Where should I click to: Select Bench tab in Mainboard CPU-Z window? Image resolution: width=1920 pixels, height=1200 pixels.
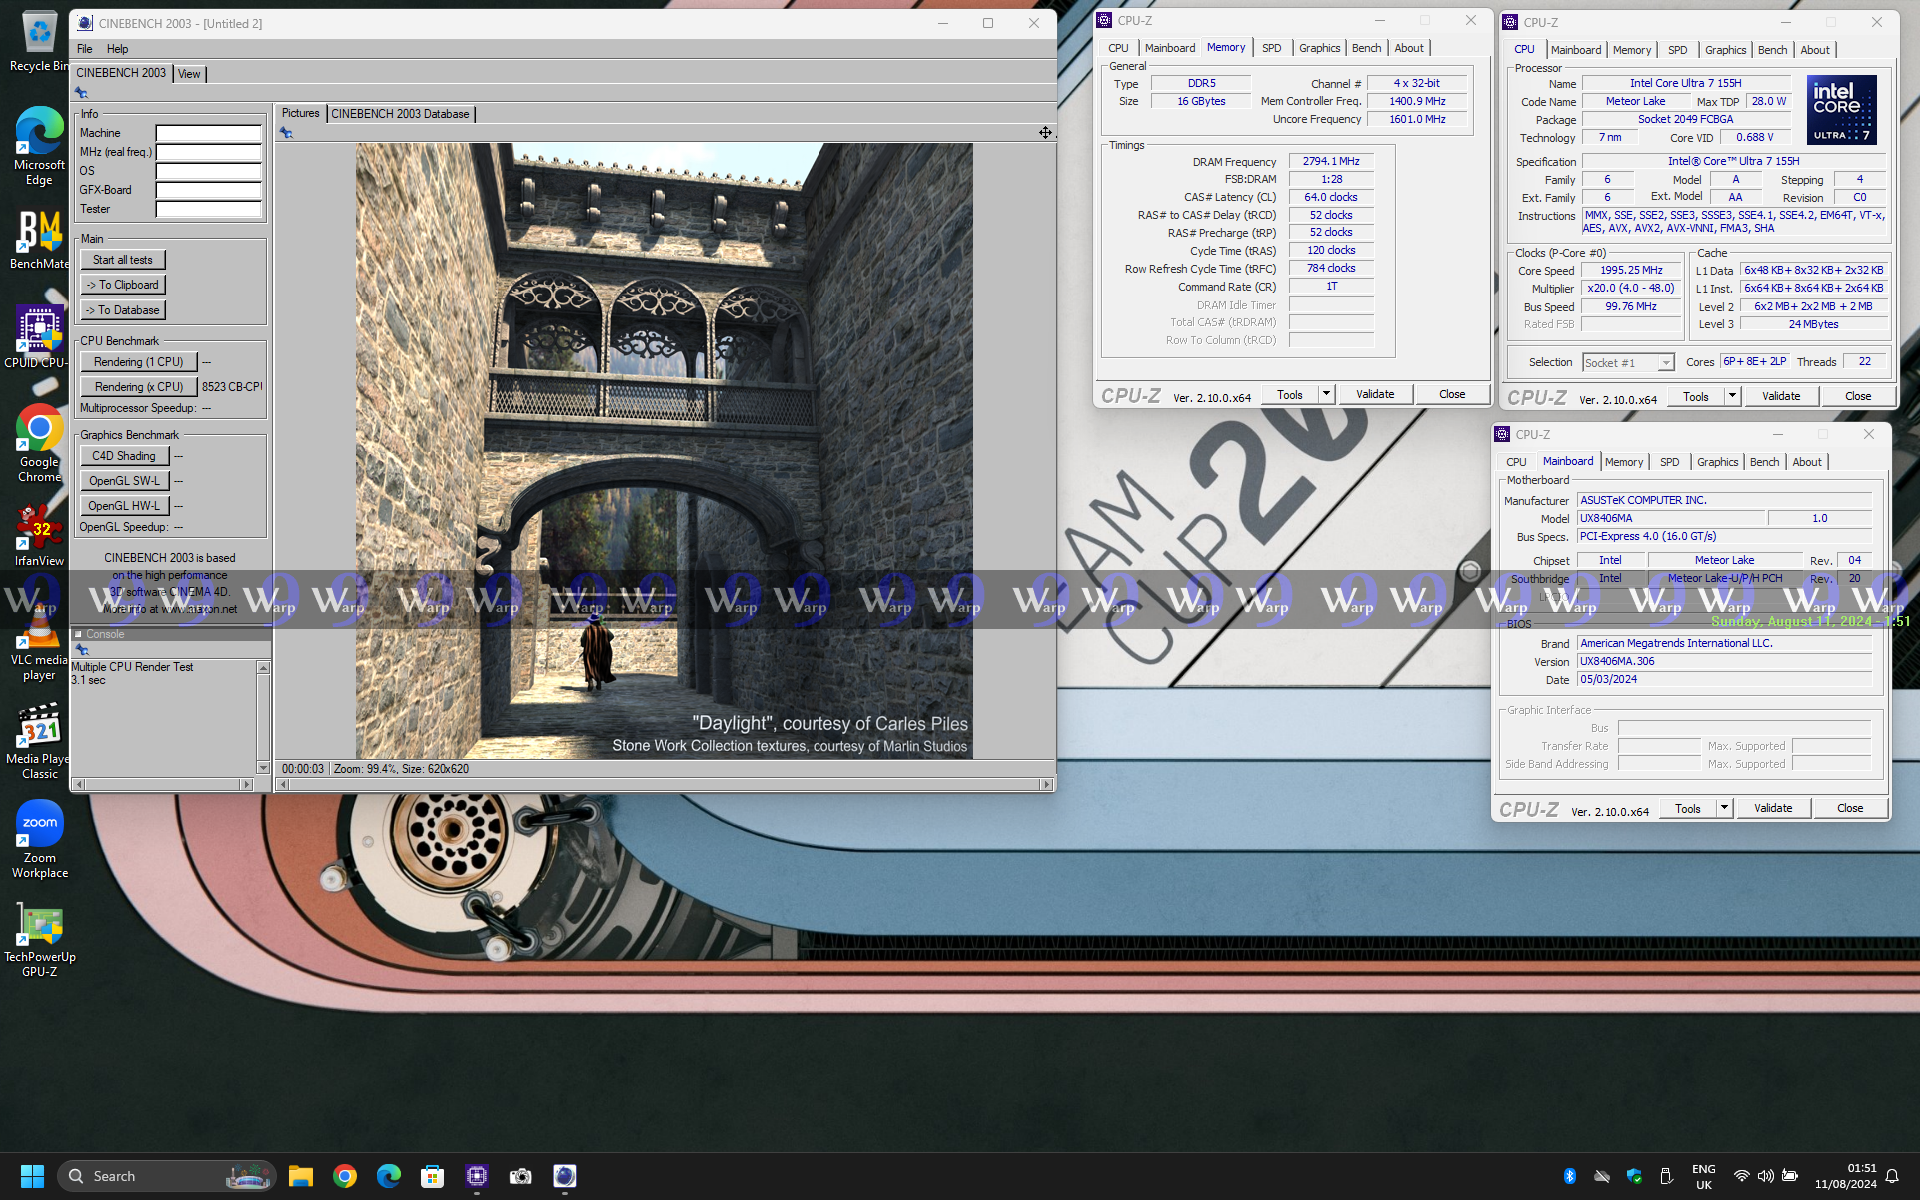tap(1764, 462)
